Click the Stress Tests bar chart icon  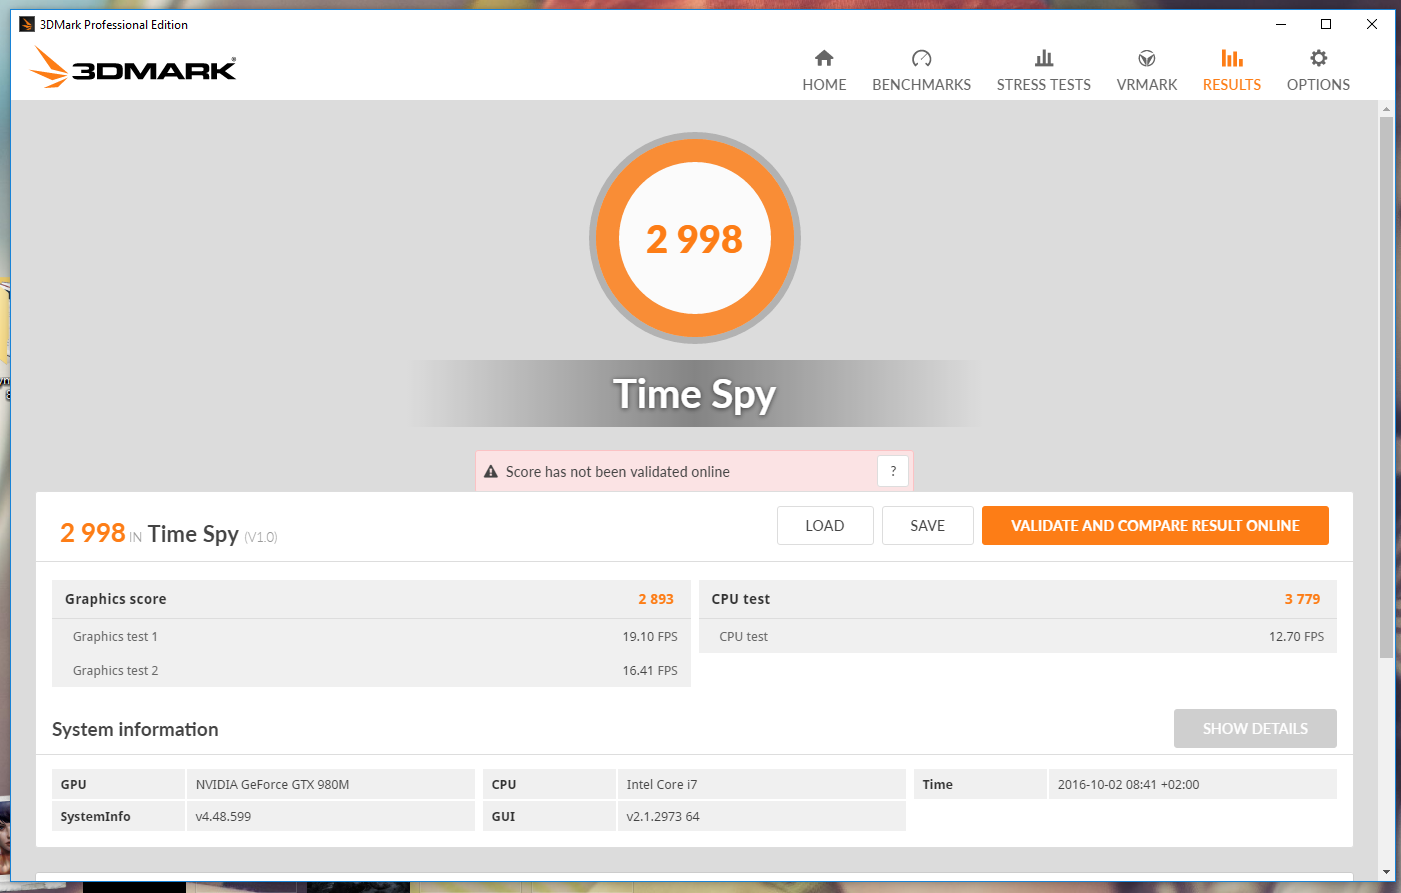(x=1044, y=58)
